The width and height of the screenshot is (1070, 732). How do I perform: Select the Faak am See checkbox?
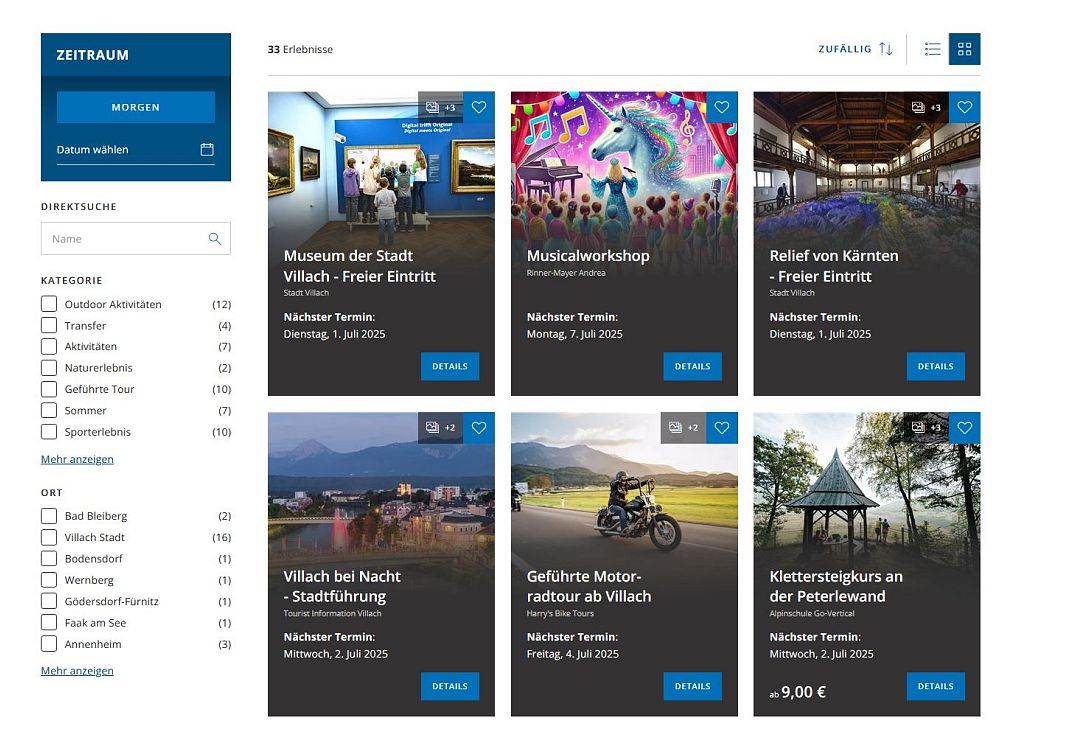click(49, 623)
